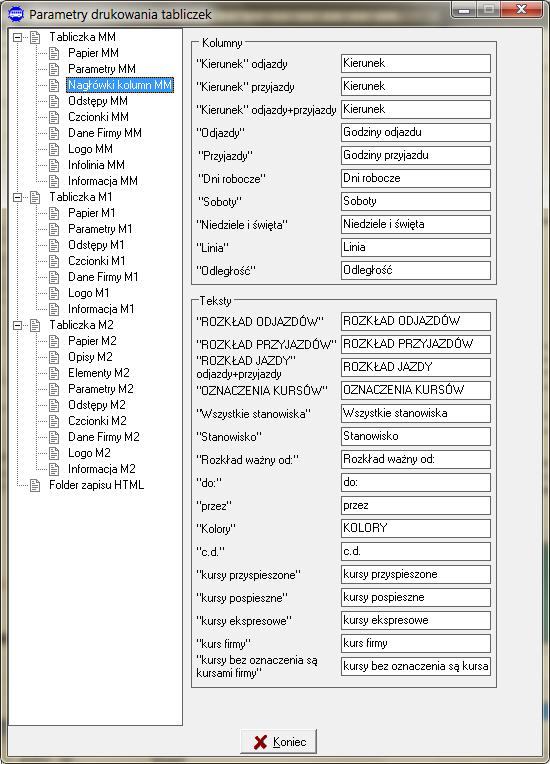
Task: Click the page icon beside Parametry MM
Action: tap(54, 69)
